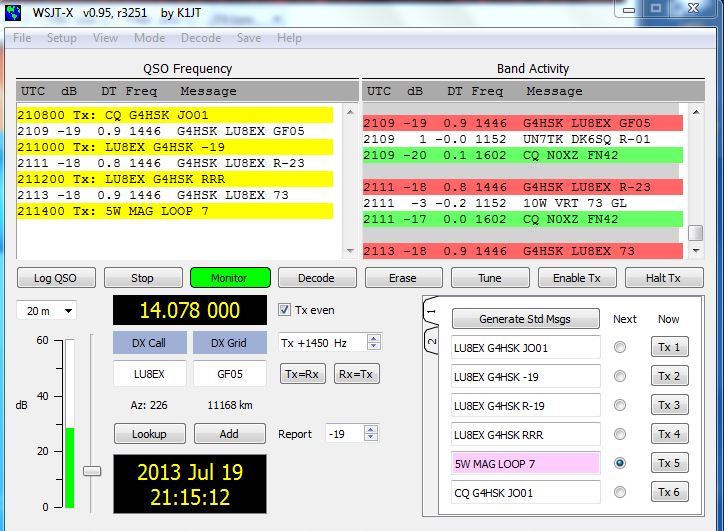
Task: Click the Band Activity vertical scrollbar
Action: 696,170
